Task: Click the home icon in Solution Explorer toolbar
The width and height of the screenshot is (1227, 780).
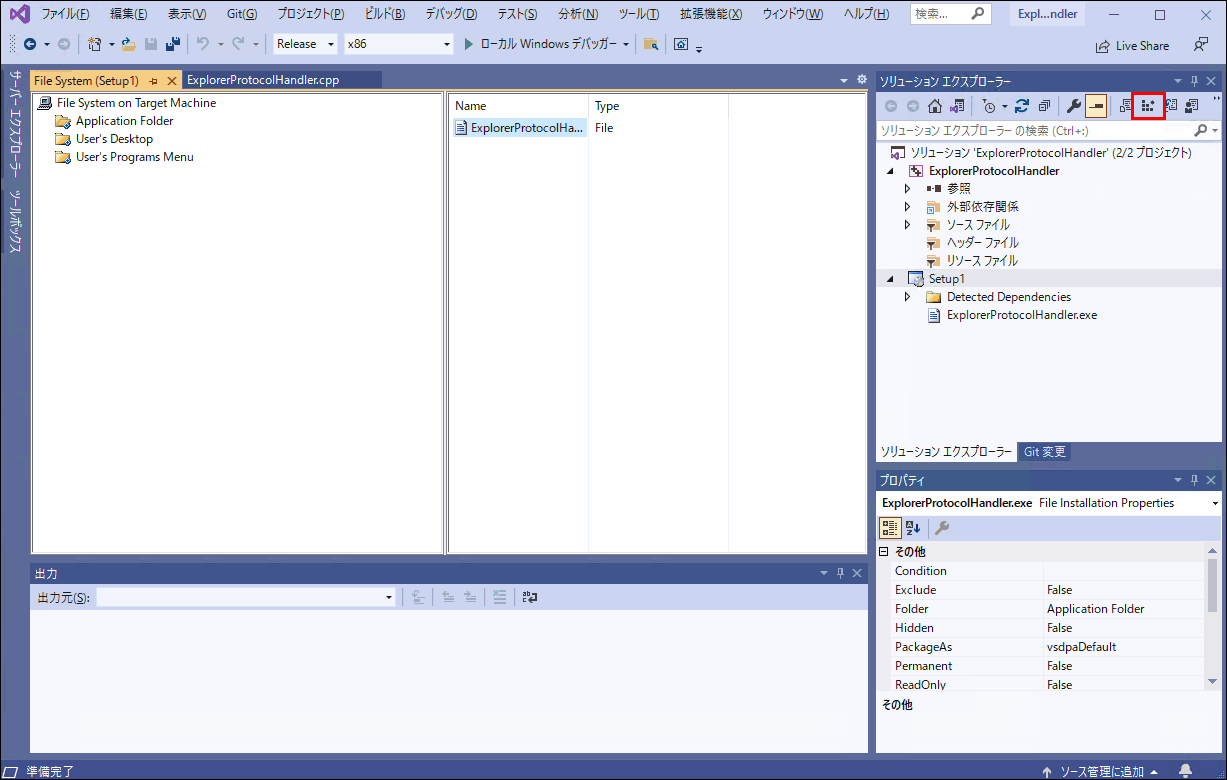Action: [935, 105]
